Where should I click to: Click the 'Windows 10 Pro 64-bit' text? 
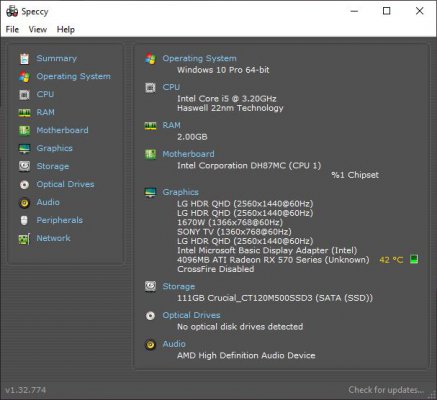[x=223, y=70]
